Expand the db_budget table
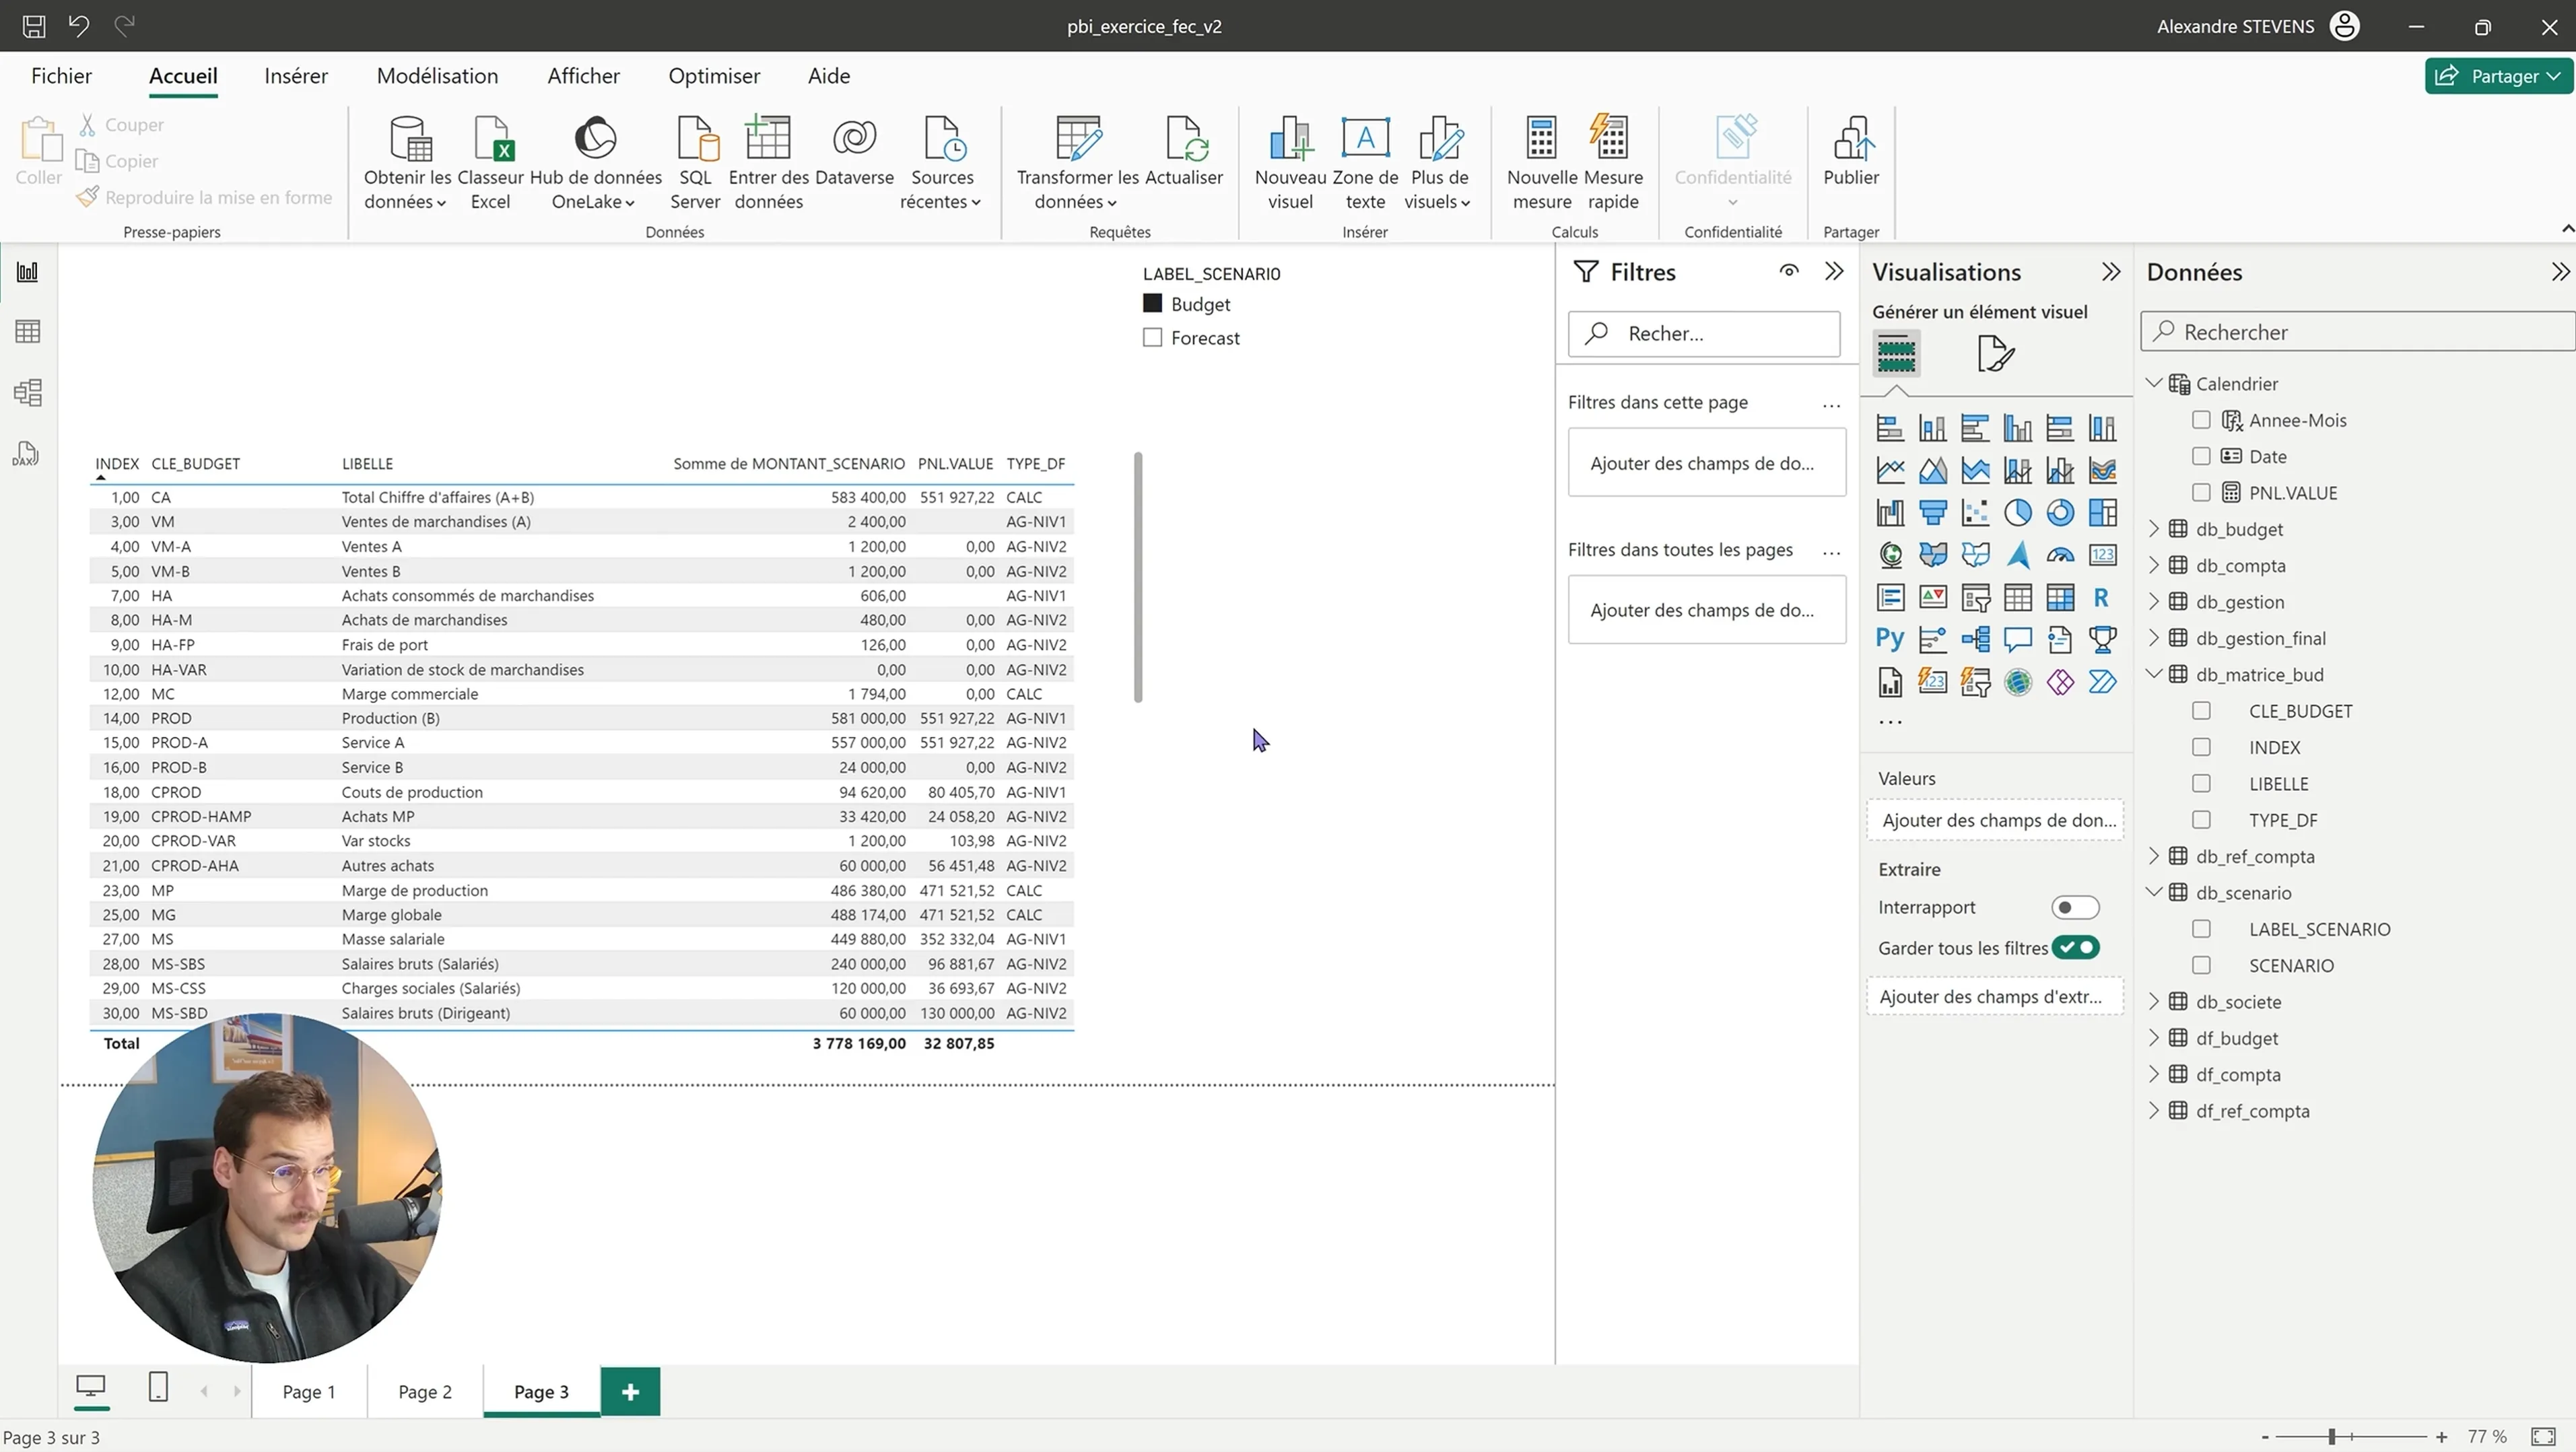The image size is (2576, 1452). click(2154, 529)
